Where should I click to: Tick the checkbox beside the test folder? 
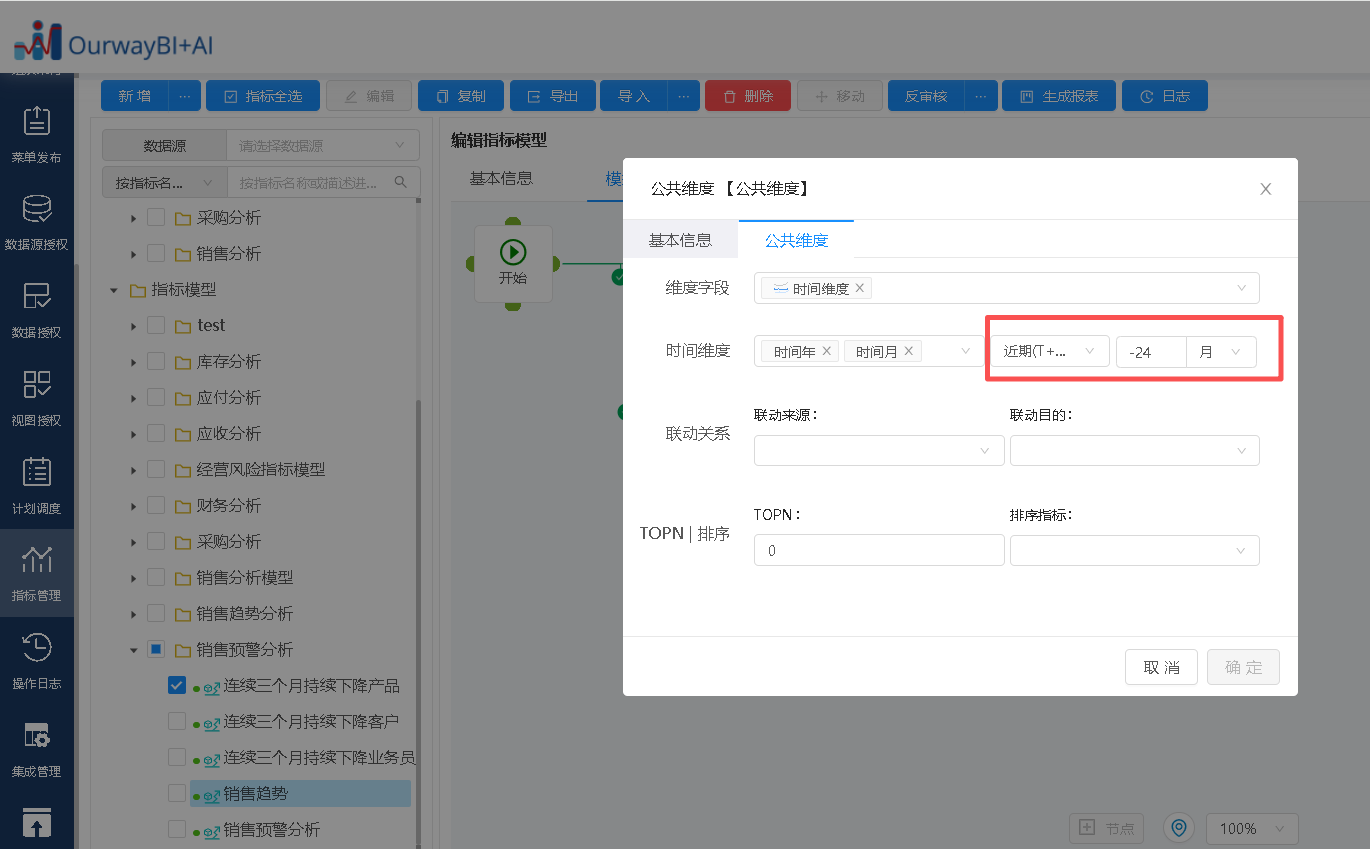coord(156,325)
